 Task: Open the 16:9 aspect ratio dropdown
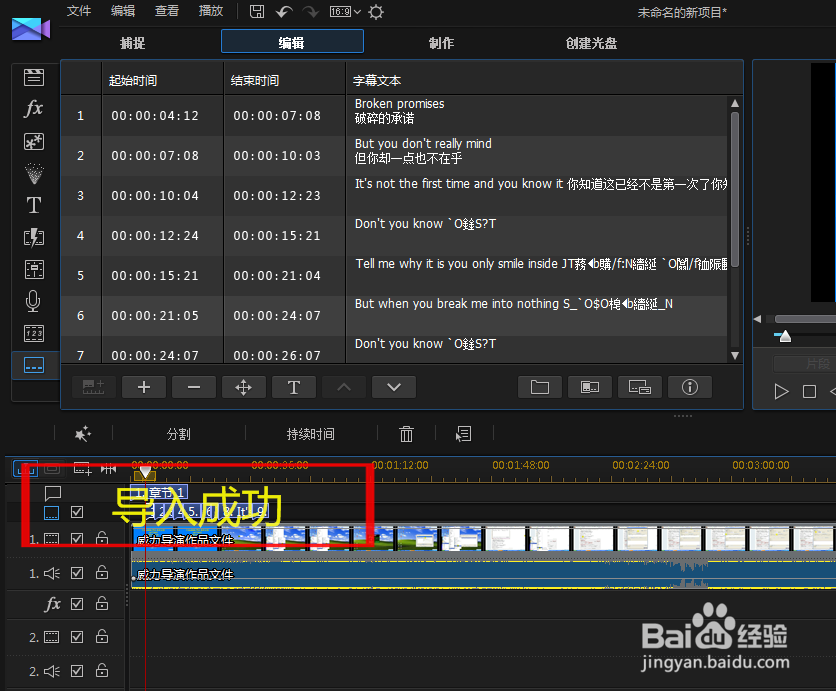click(x=345, y=12)
